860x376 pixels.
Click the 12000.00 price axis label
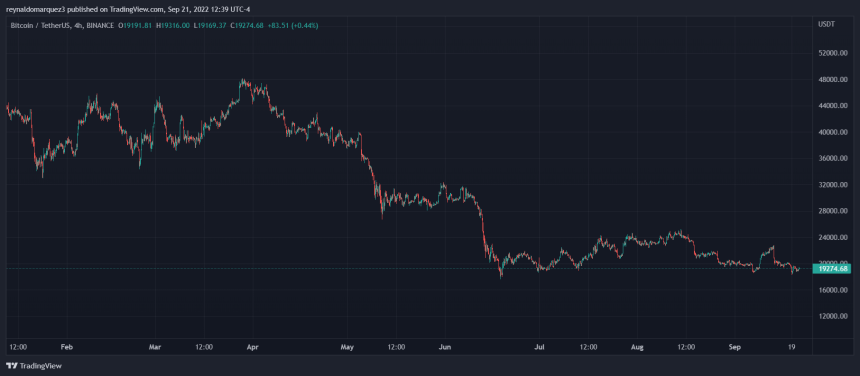832,316
